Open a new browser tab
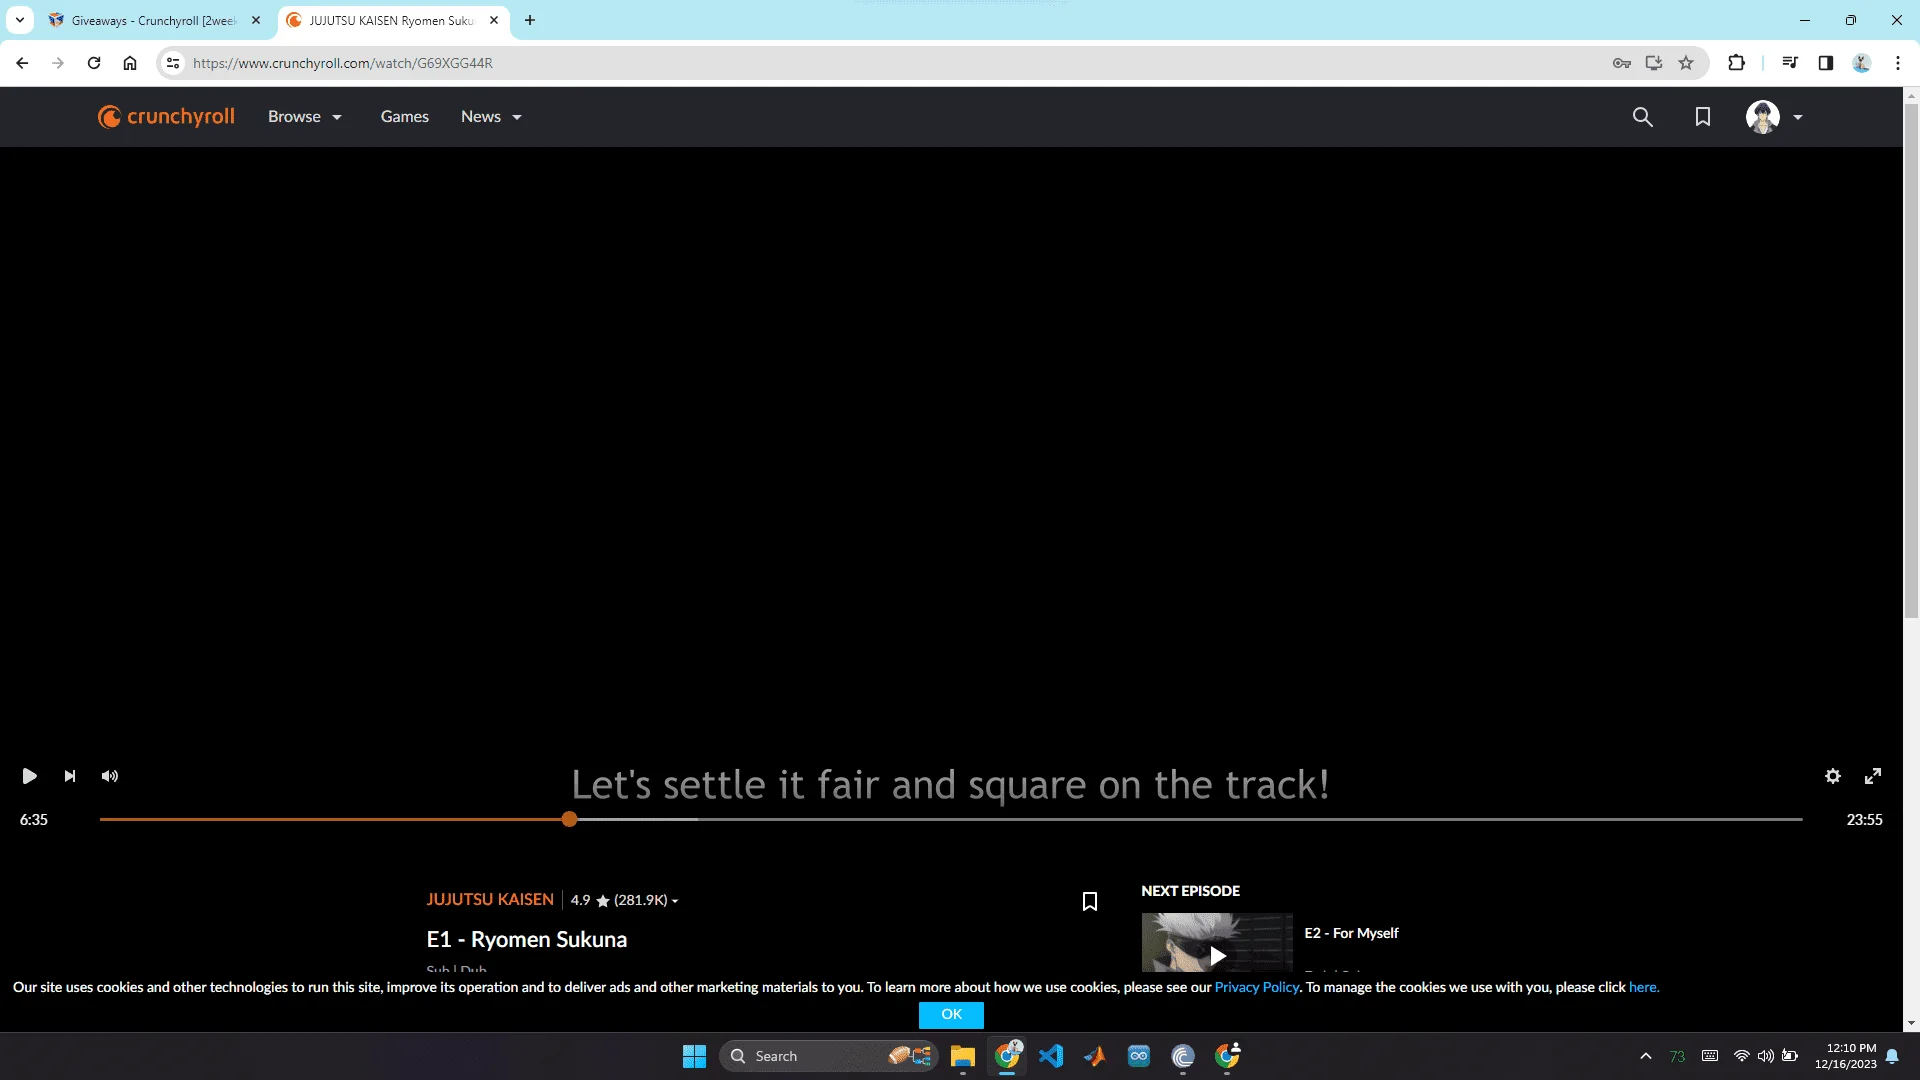This screenshot has height=1080, width=1920. coord(530,20)
